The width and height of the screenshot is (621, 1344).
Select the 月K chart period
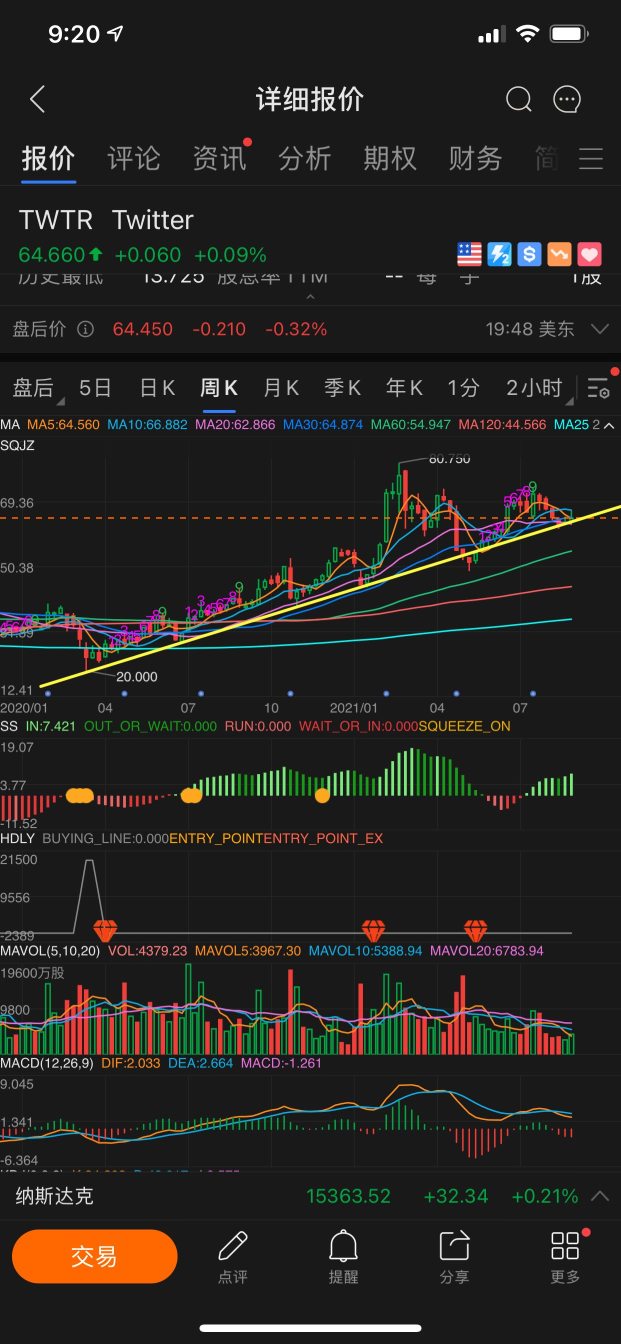tap(281, 388)
